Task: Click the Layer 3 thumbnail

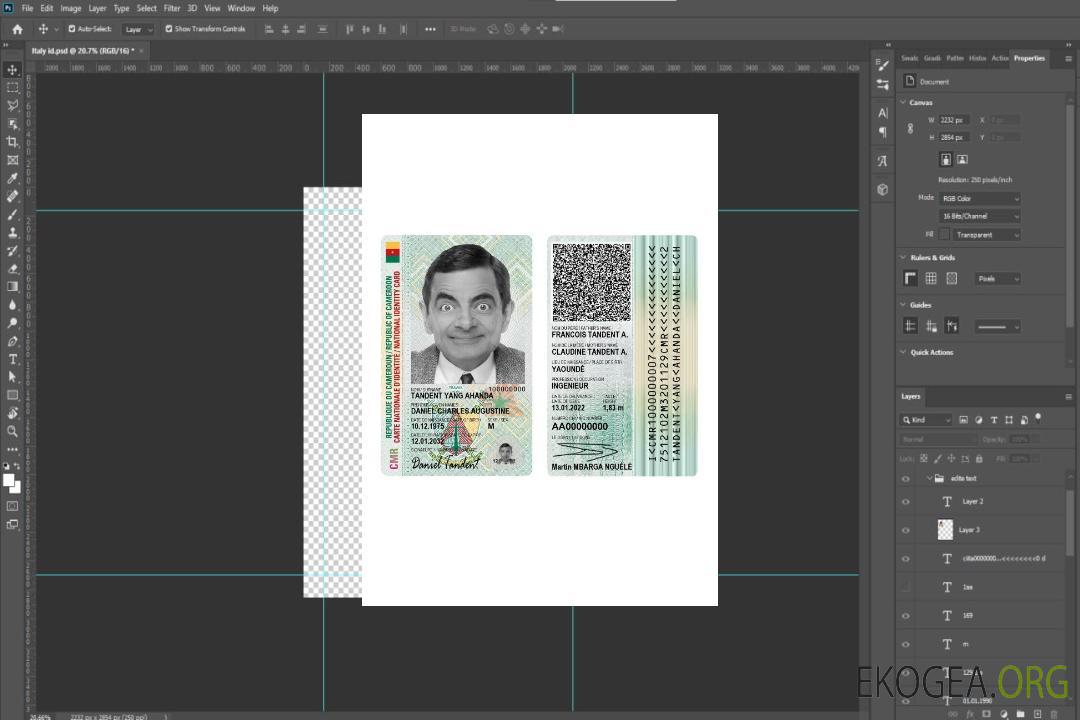Action: (946, 529)
